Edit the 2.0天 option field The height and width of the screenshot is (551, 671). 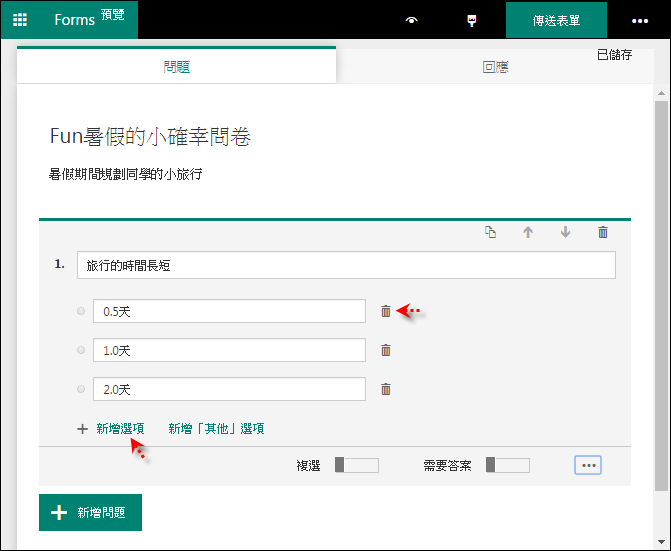(229, 389)
